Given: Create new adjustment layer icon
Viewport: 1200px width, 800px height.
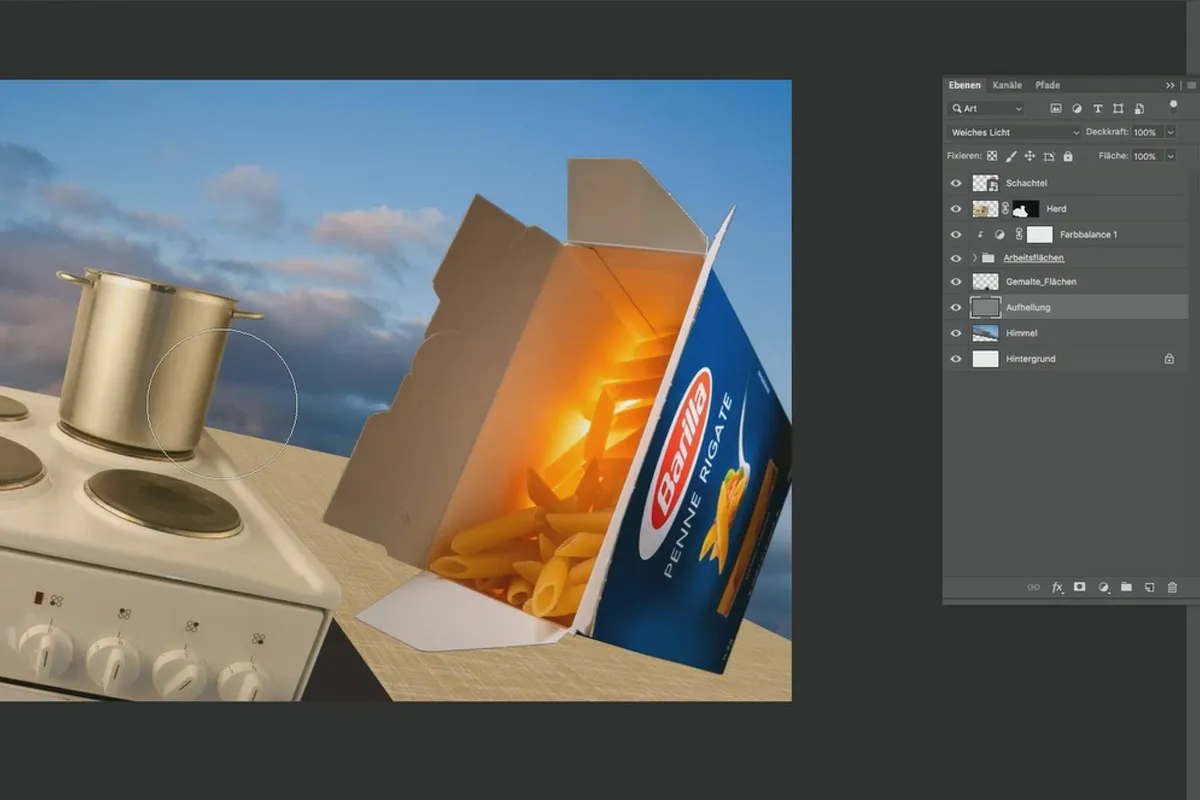Looking at the screenshot, I should click(x=1104, y=588).
